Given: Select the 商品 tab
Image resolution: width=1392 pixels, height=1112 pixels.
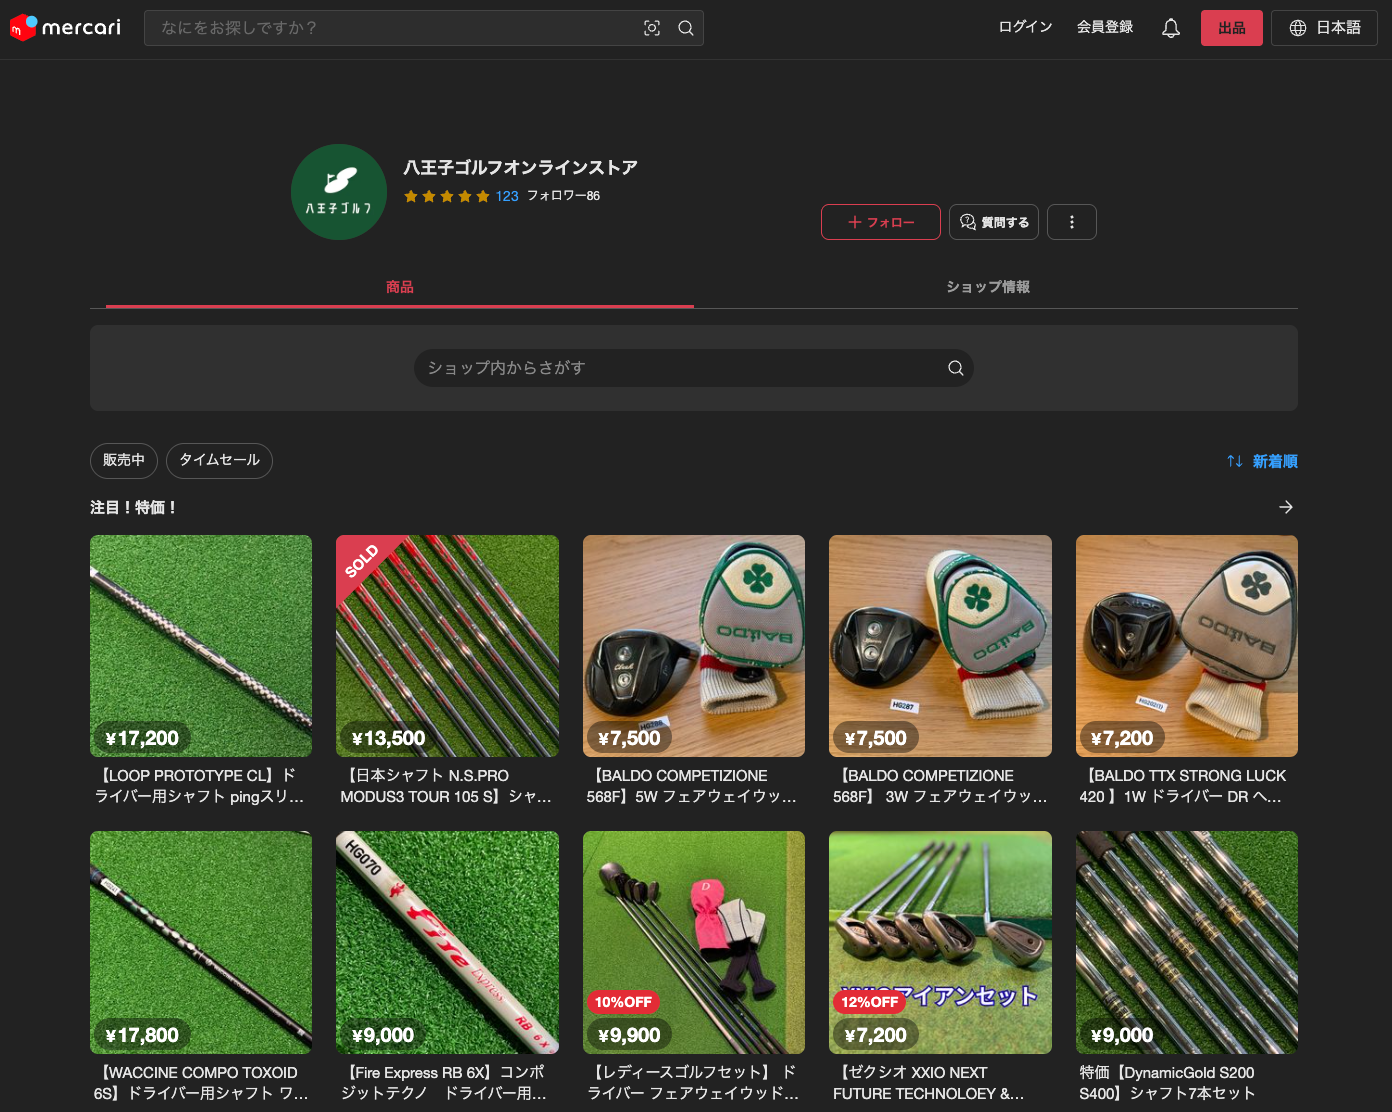Looking at the screenshot, I should pos(400,287).
